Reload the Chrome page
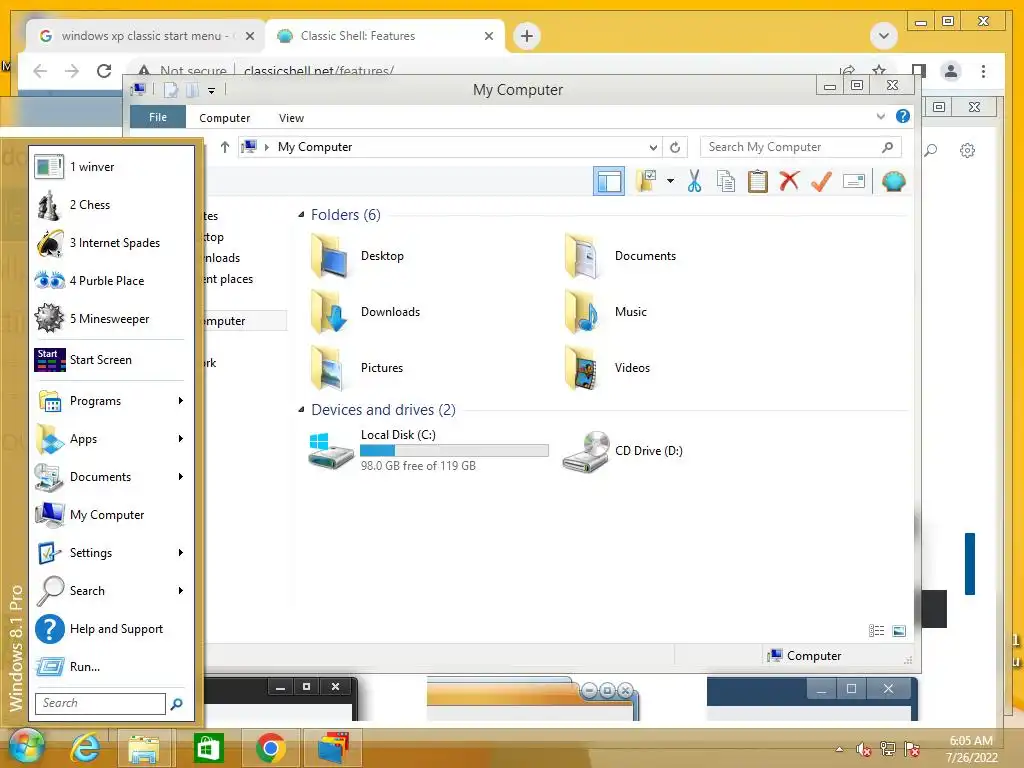This screenshot has width=1024, height=768. 104,71
